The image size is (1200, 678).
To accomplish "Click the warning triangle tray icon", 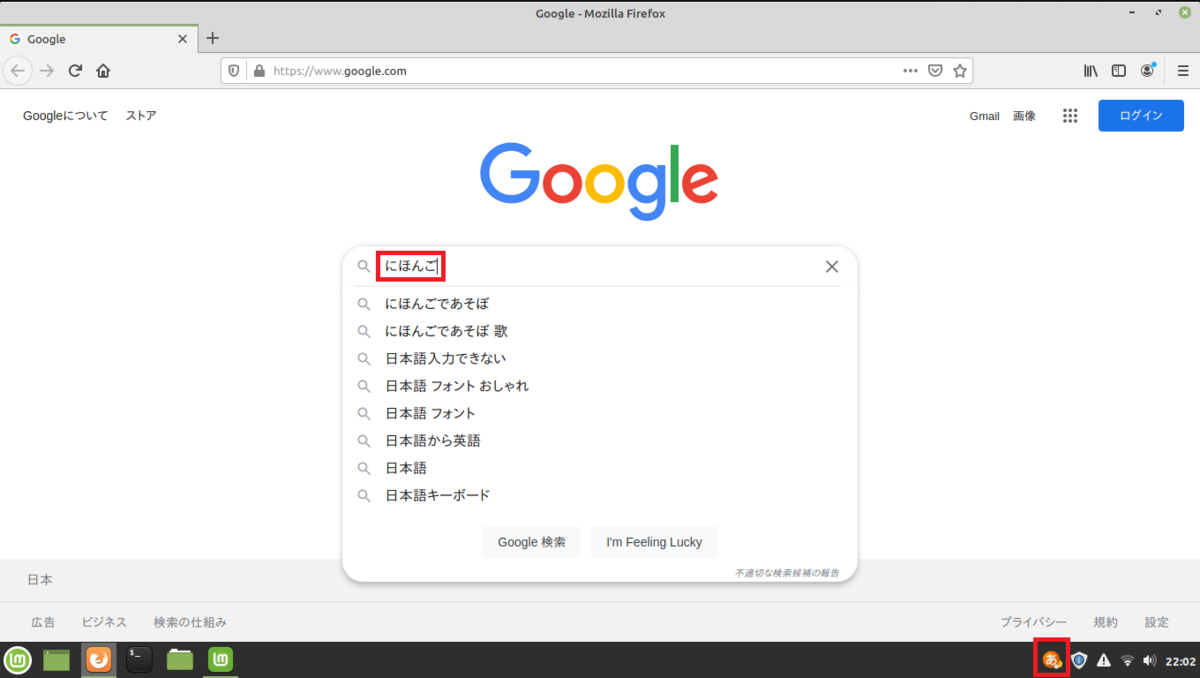I will click(1104, 660).
